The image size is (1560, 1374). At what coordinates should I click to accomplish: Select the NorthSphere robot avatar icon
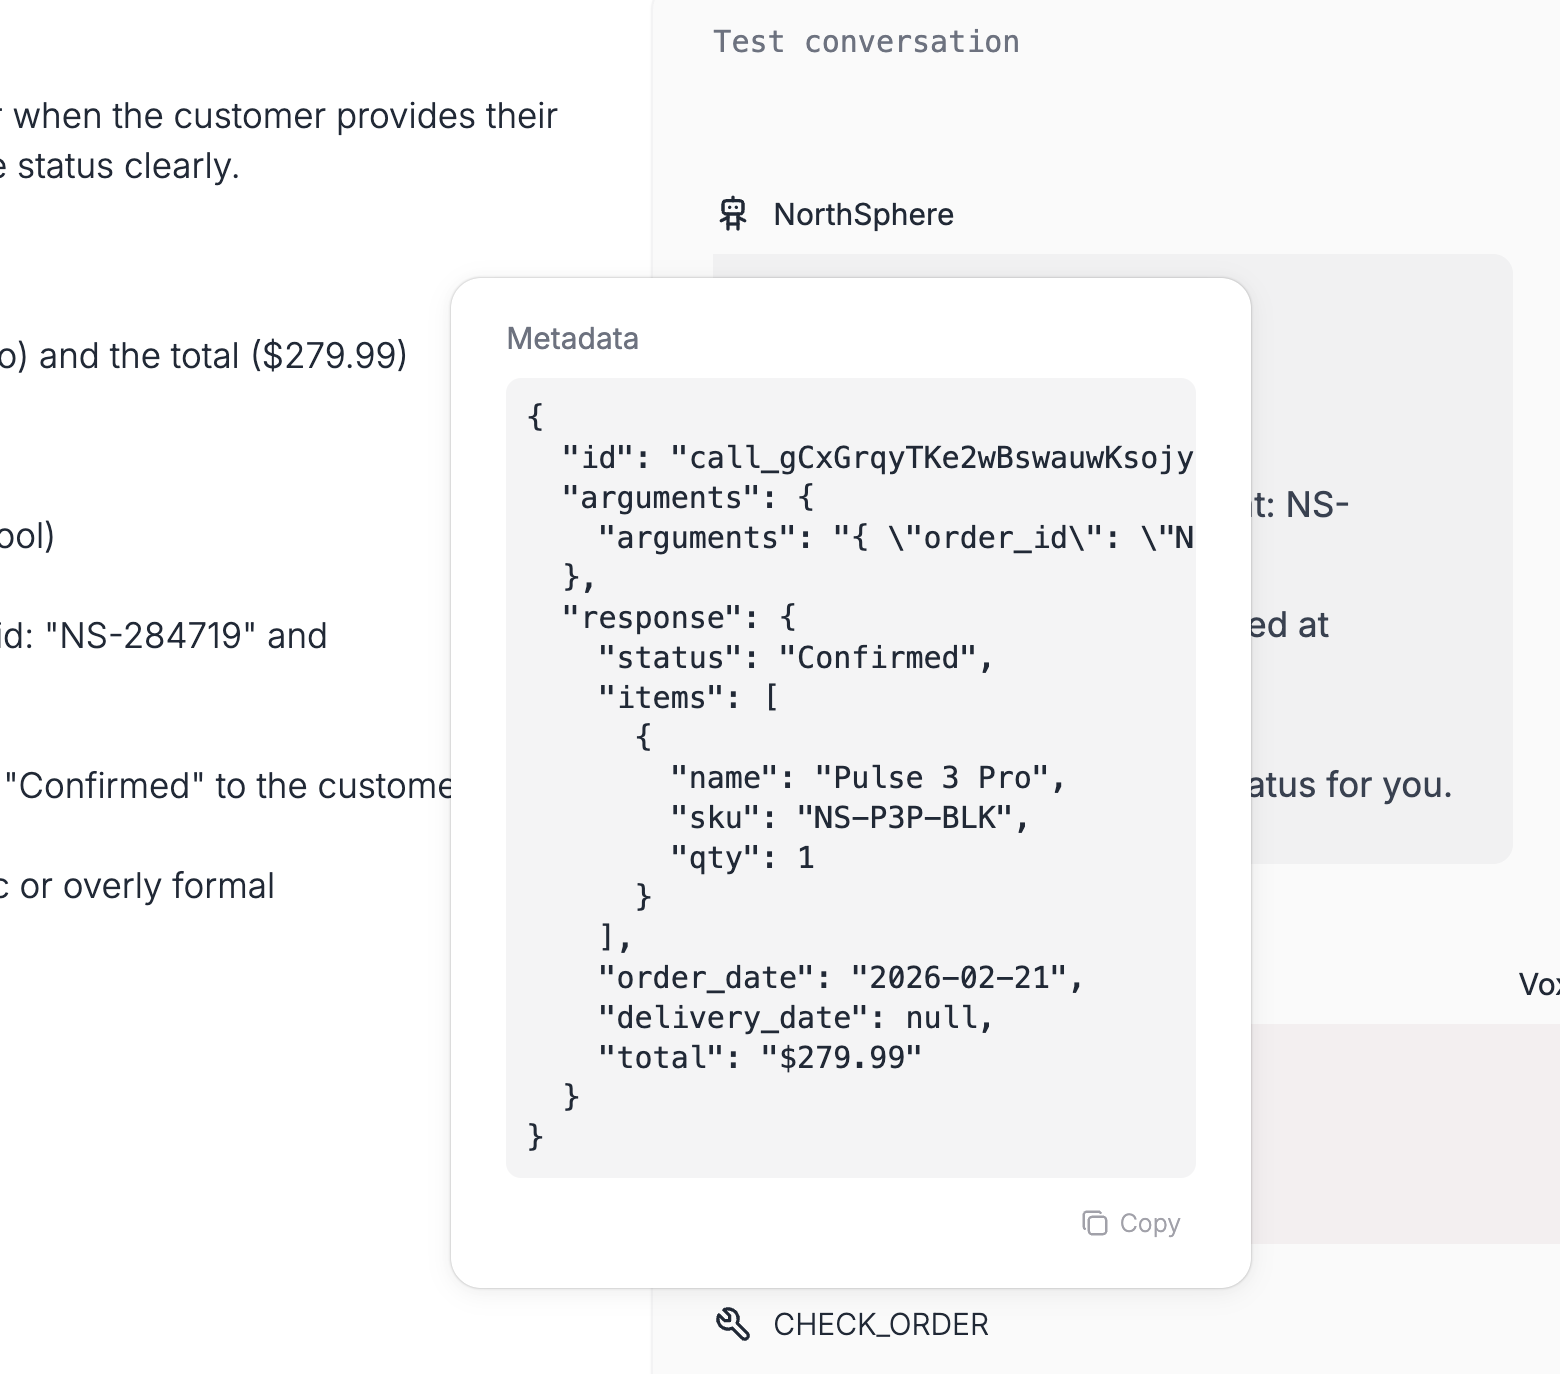click(x=733, y=213)
